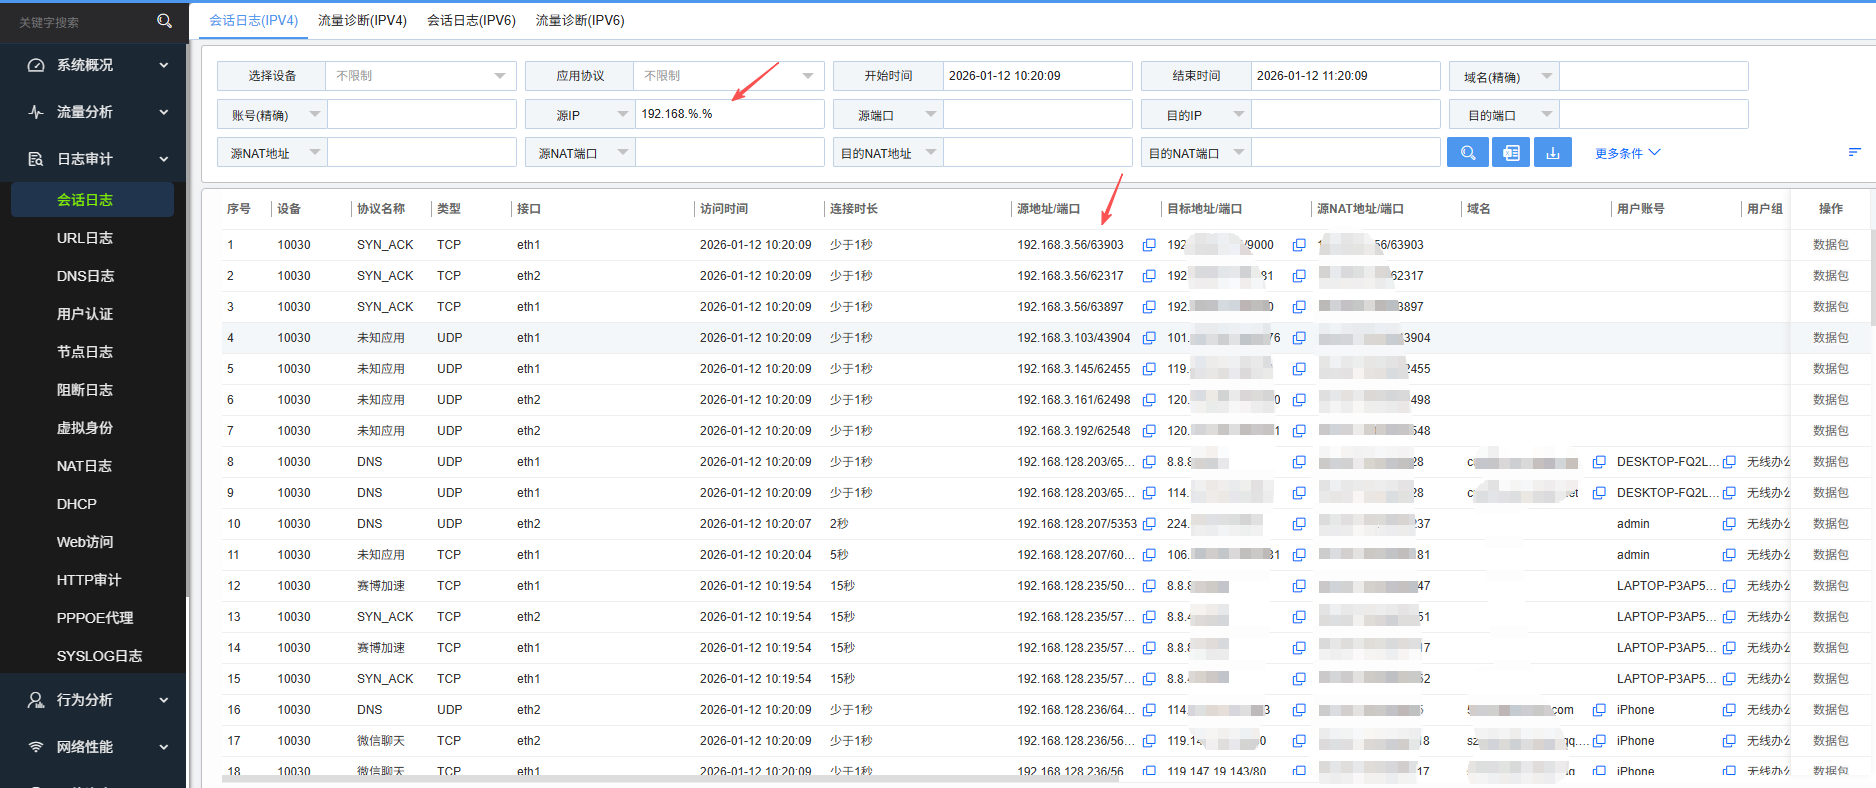Image resolution: width=1876 pixels, height=788 pixels.
Task: Open NAT日志 in the sidebar
Action: tap(84, 466)
